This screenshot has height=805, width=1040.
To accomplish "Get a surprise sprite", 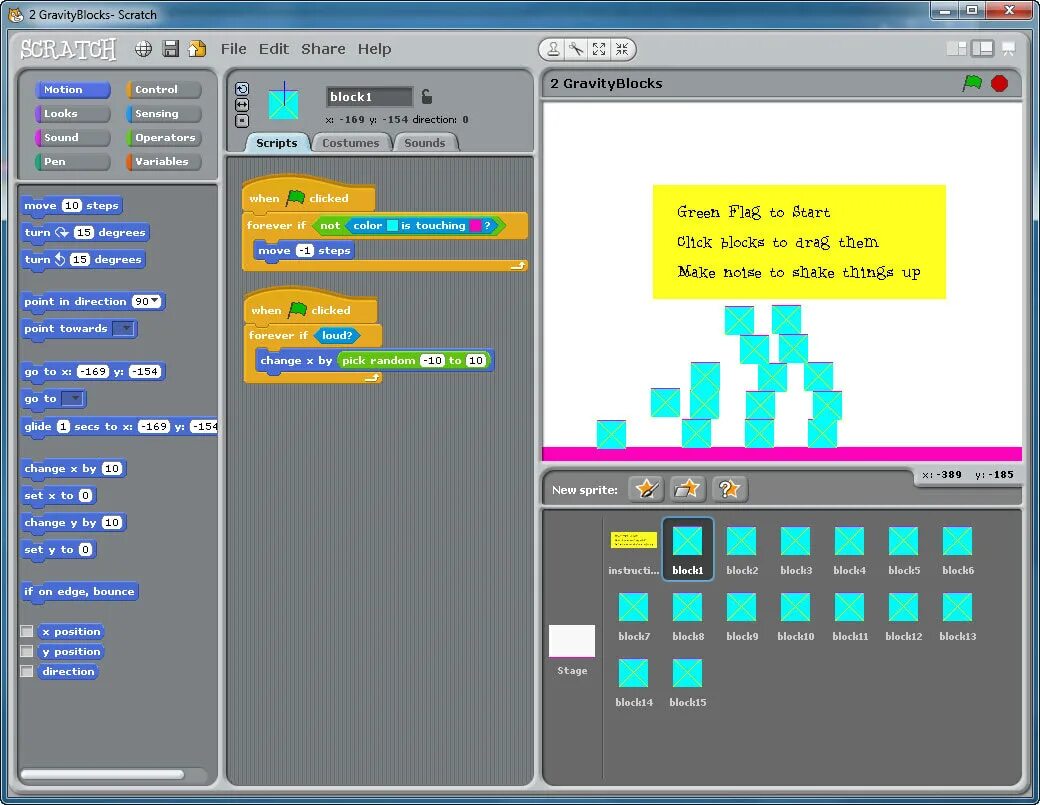I will [x=730, y=489].
